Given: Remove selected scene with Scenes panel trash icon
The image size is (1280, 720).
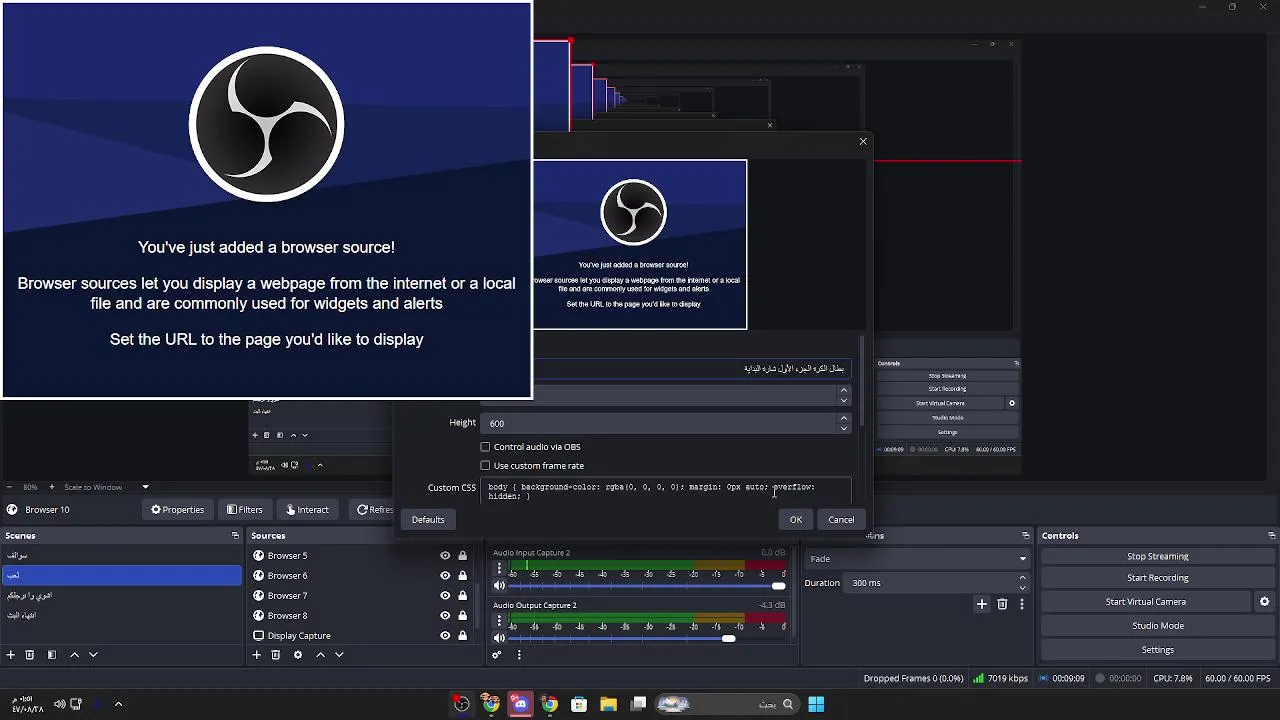Looking at the screenshot, I should point(30,655).
